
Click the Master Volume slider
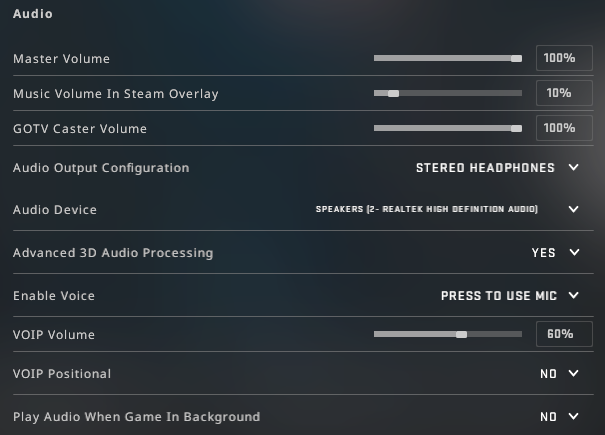447,59
